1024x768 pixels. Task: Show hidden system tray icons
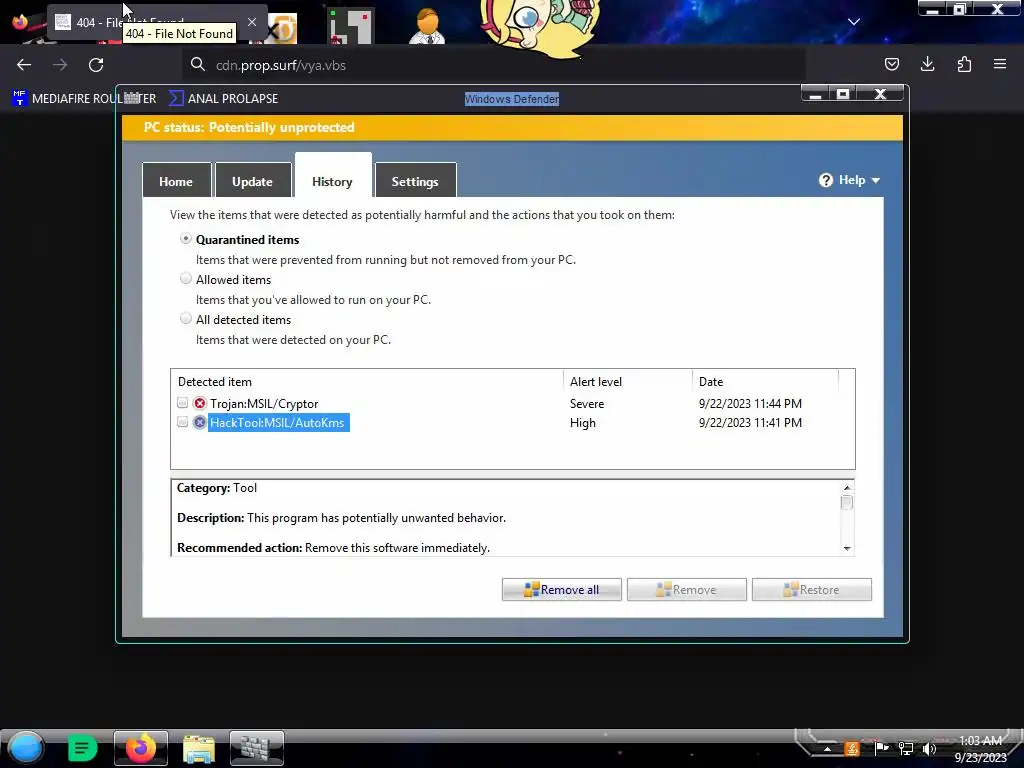pos(827,749)
